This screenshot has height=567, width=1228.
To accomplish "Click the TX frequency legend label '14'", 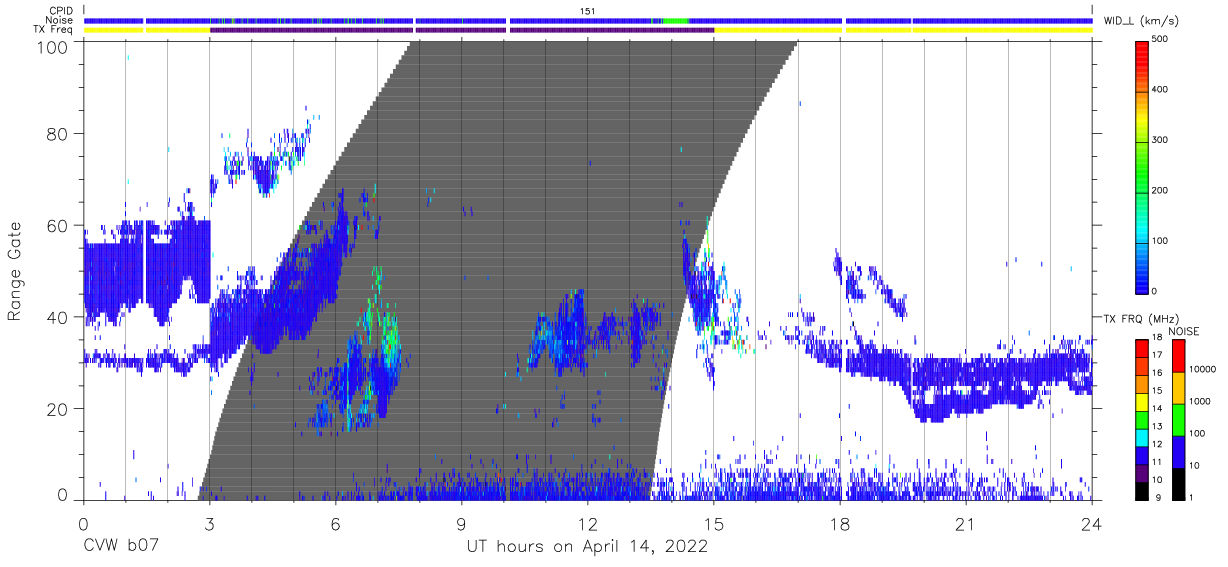I will (1156, 409).
